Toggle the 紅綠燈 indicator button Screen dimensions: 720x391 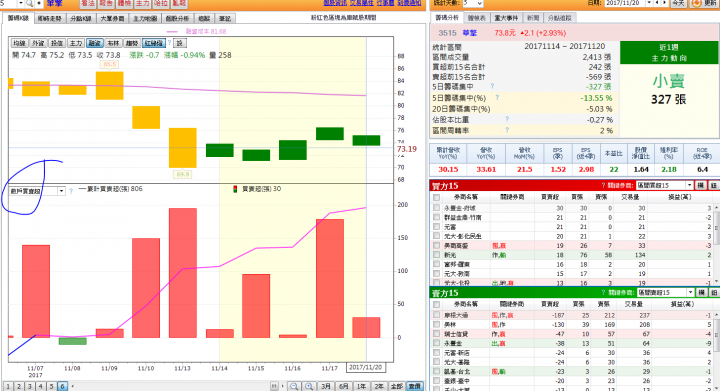point(153,43)
